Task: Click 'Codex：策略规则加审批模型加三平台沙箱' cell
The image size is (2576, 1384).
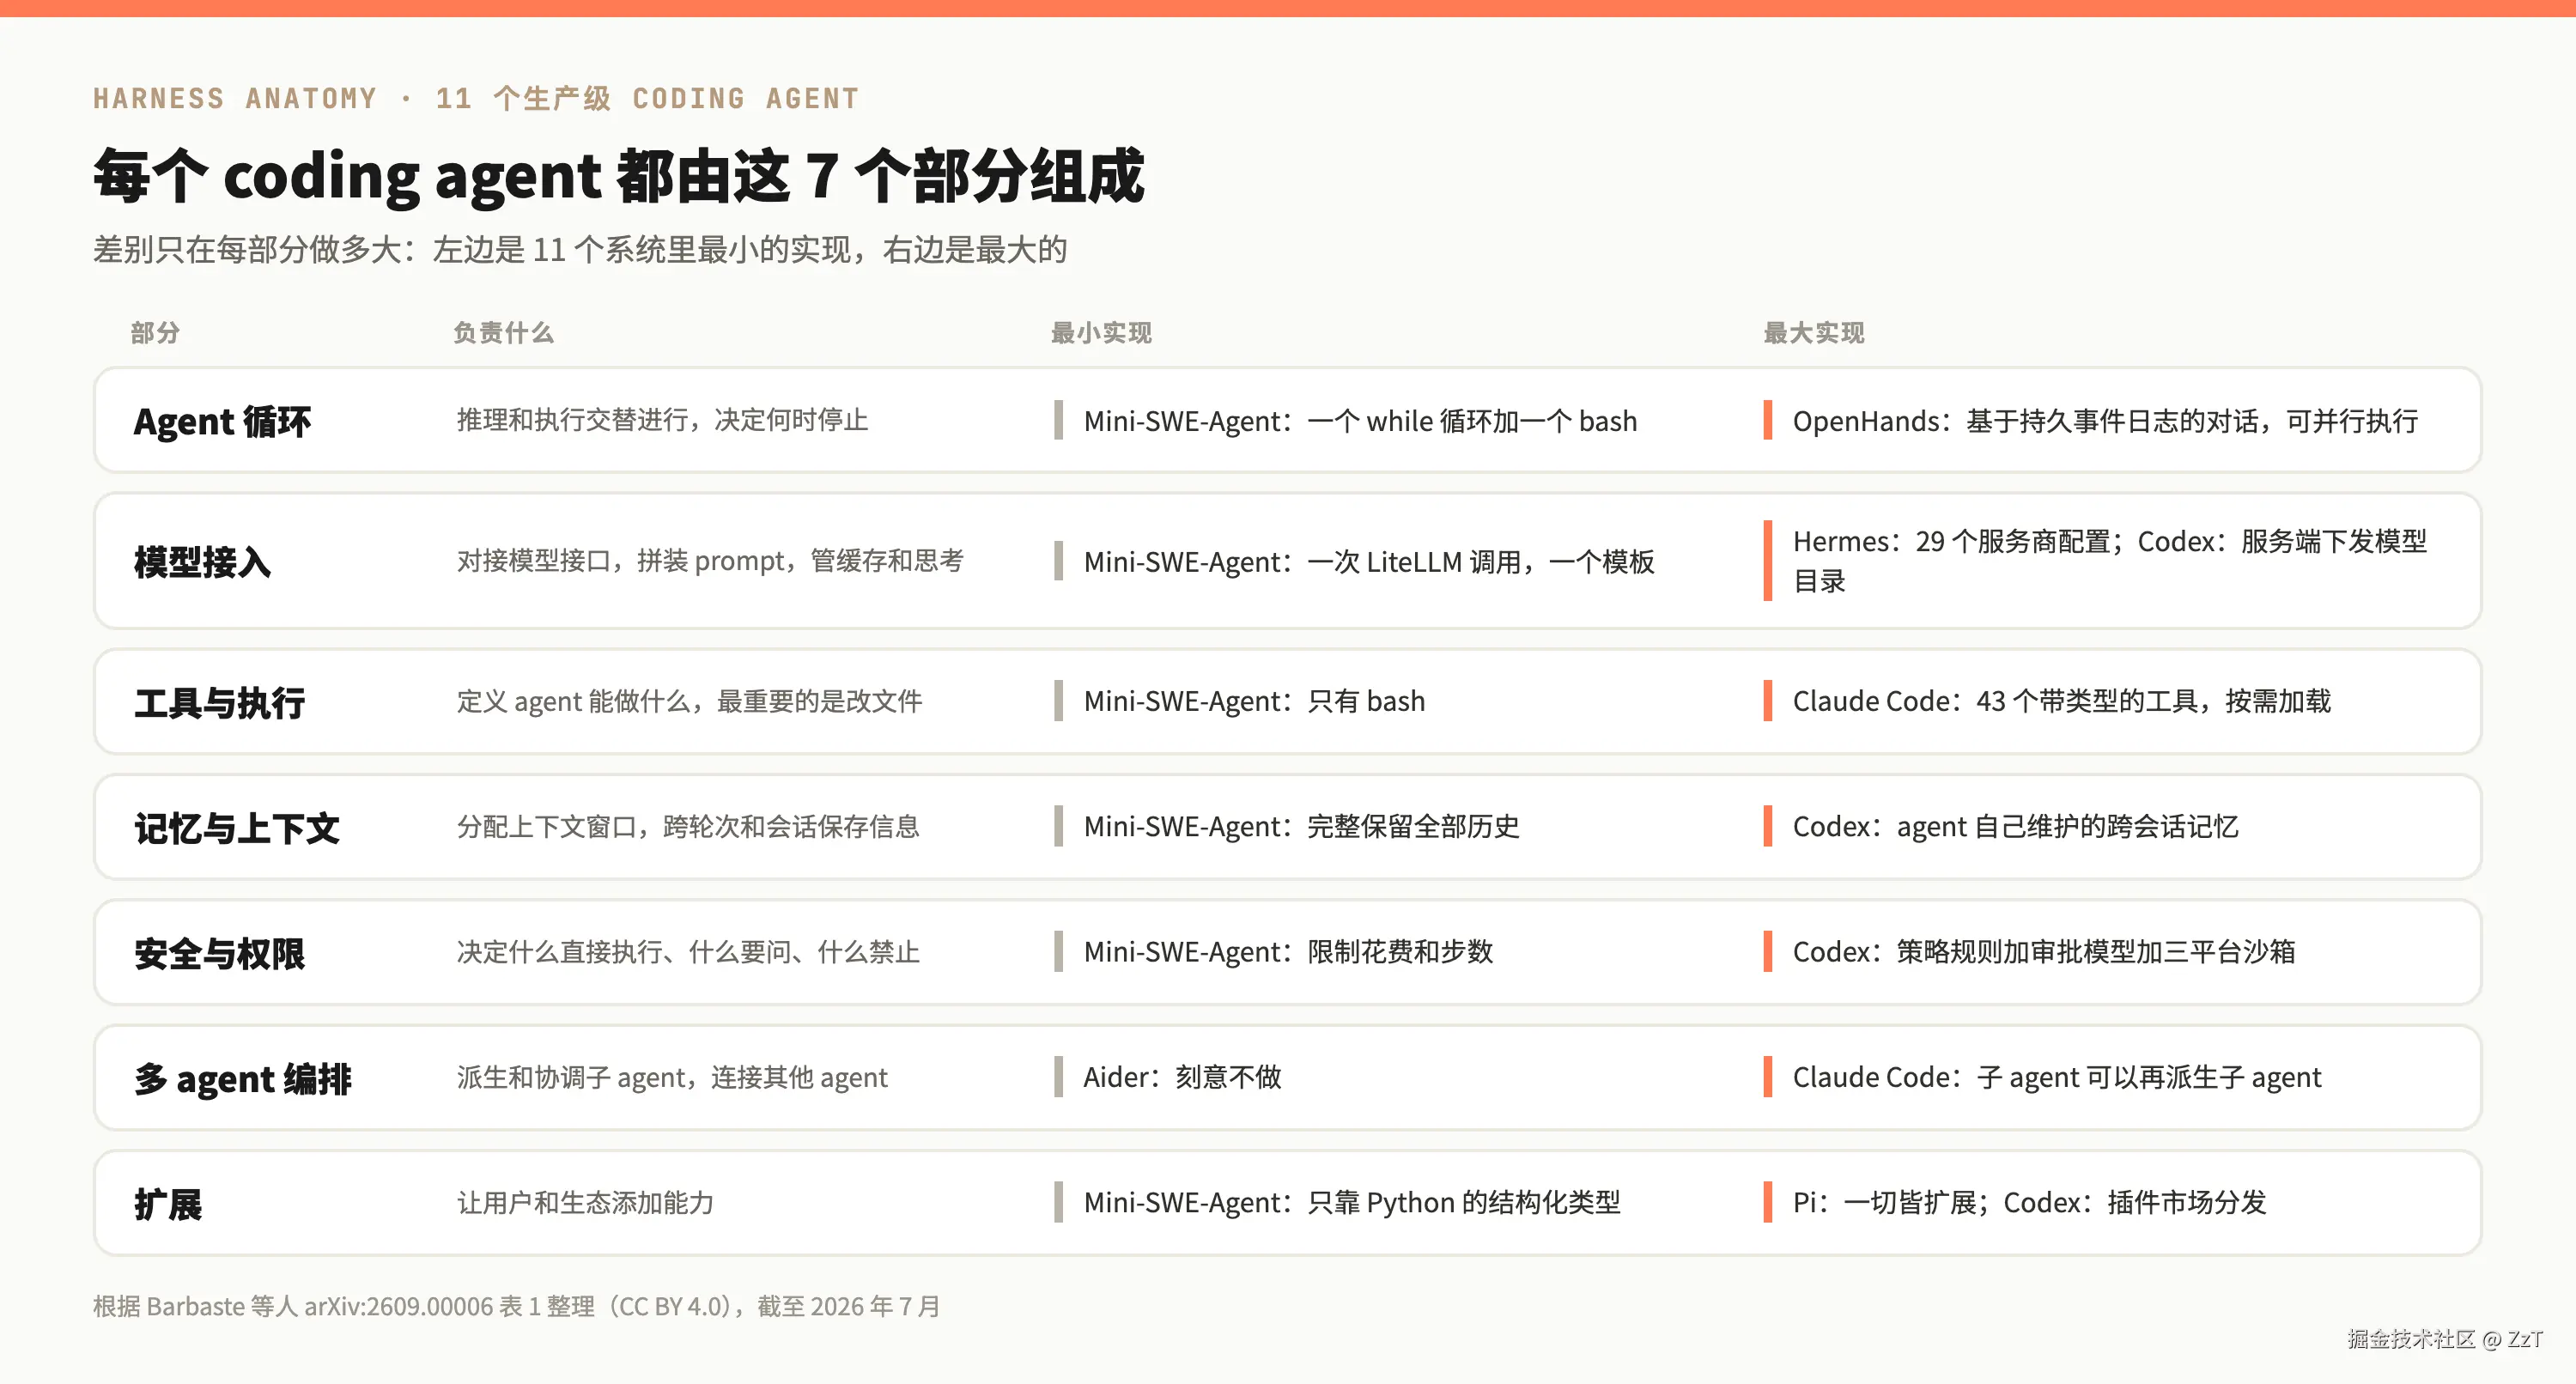Action: click(x=2043, y=952)
